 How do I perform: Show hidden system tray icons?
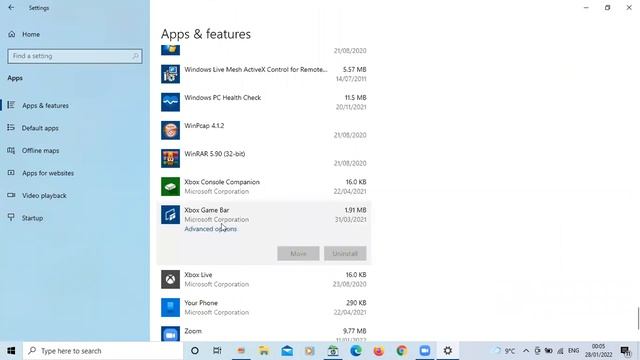[526, 351]
